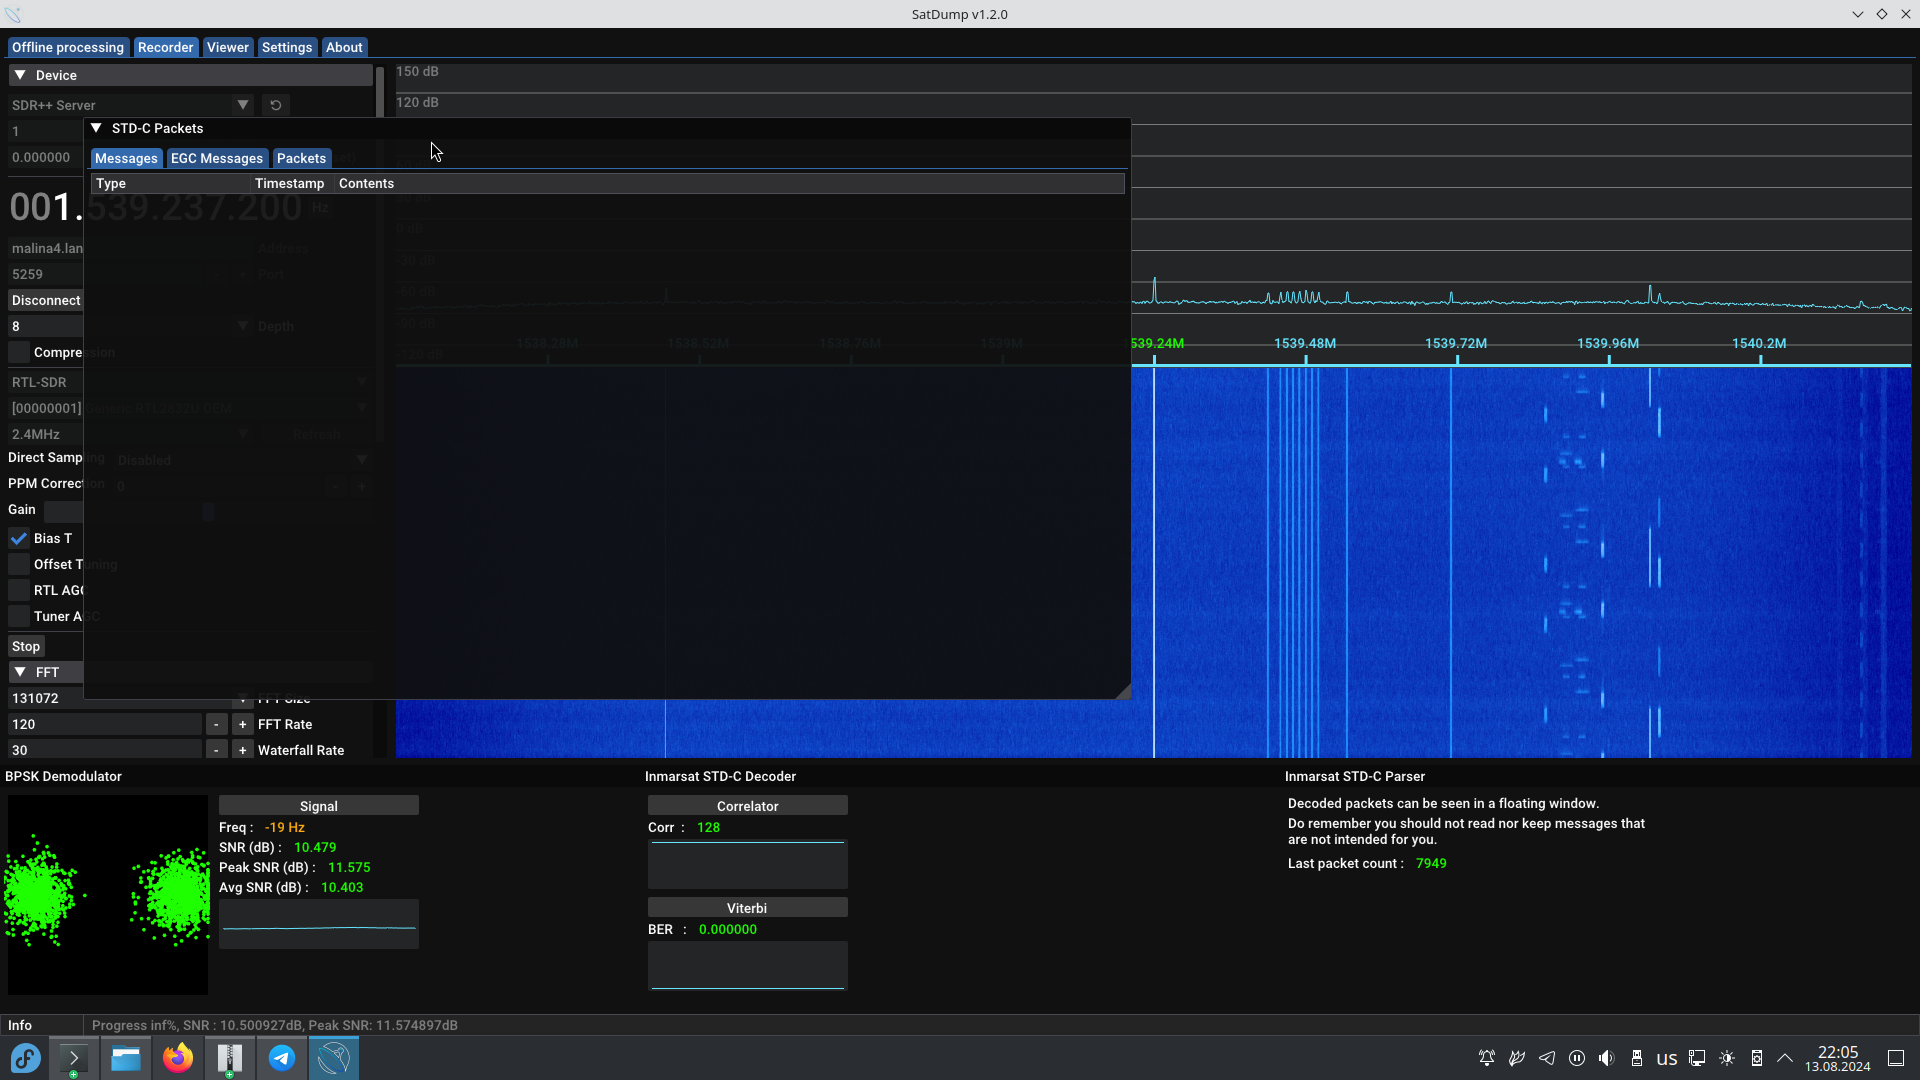This screenshot has height=1080, width=1920.
Task: Click the volume speaker tray icon
Action: (1606, 1058)
